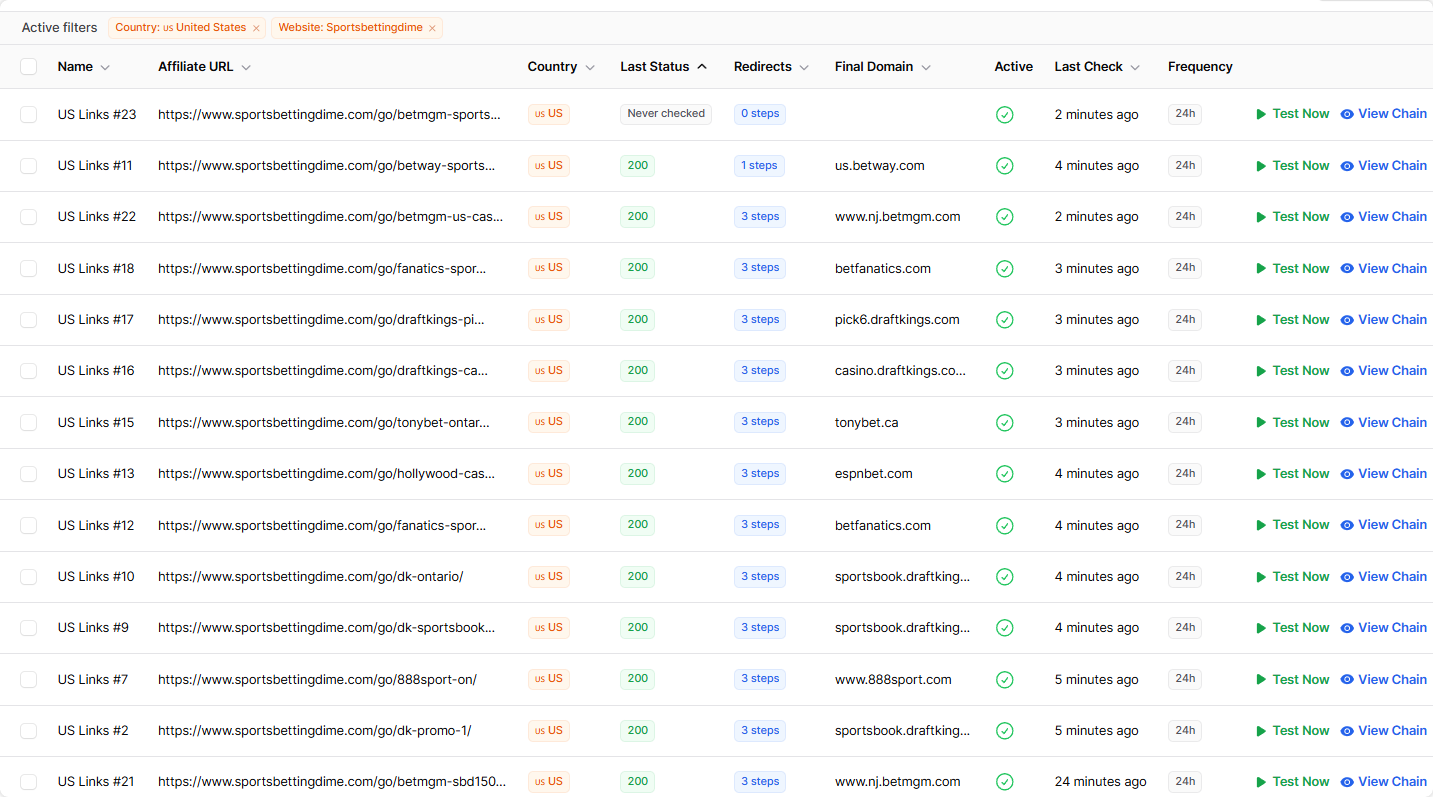View Chain for US Links #15
The width and height of the screenshot is (1433, 797).
(1384, 423)
